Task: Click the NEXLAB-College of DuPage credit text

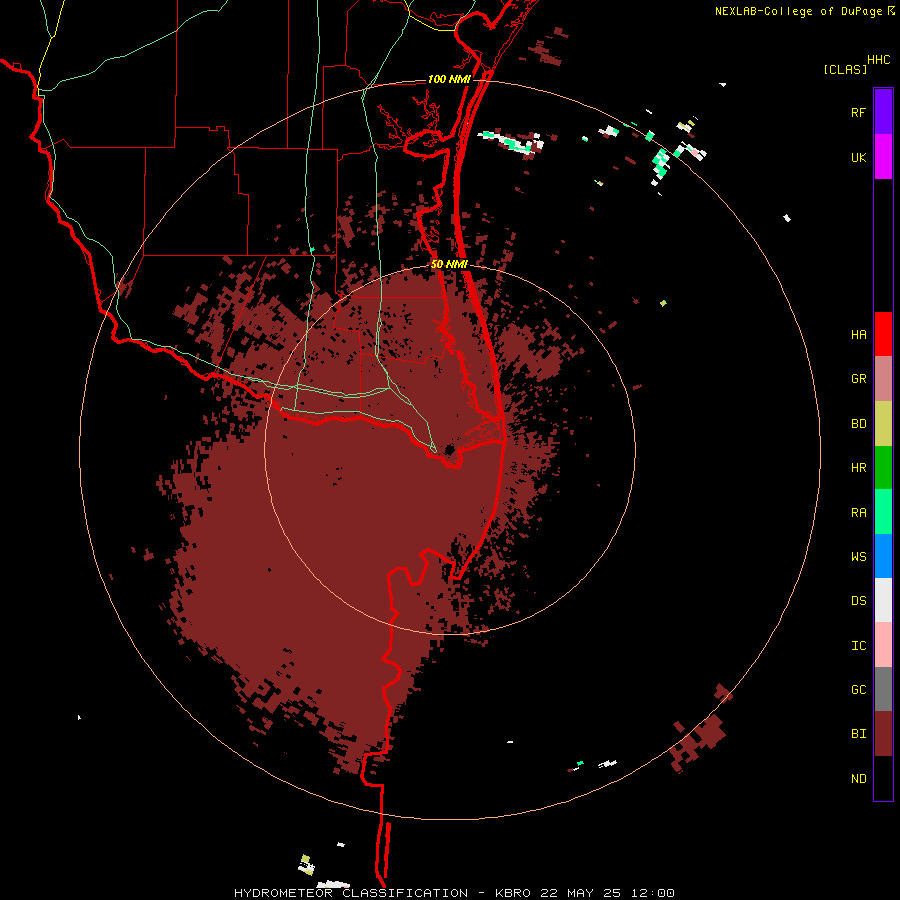Action: [x=798, y=11]
